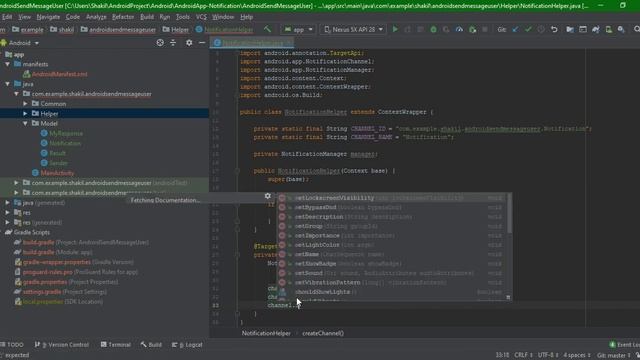The image size is (640, 360).
Task: Expand the java (generated) folder
Action: (x=7, y=202)
